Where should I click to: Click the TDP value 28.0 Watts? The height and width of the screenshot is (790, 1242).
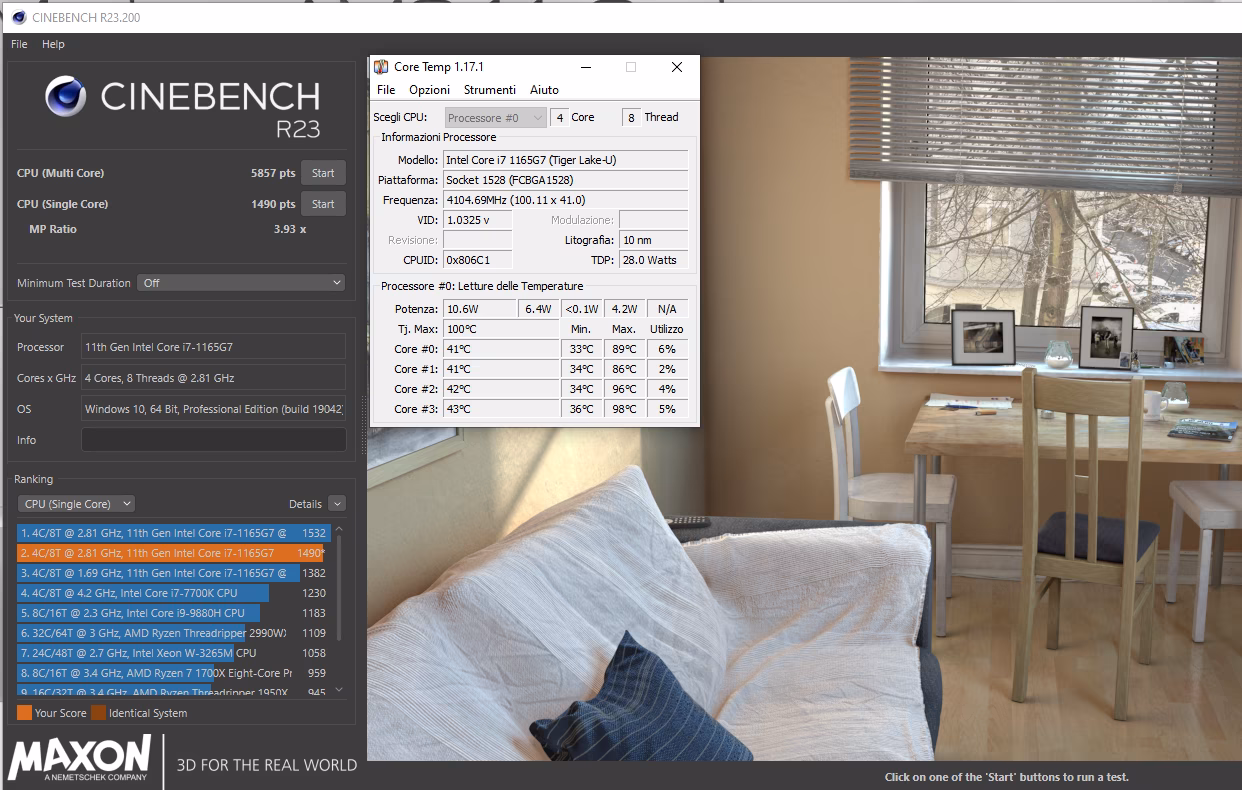[653, 260]
